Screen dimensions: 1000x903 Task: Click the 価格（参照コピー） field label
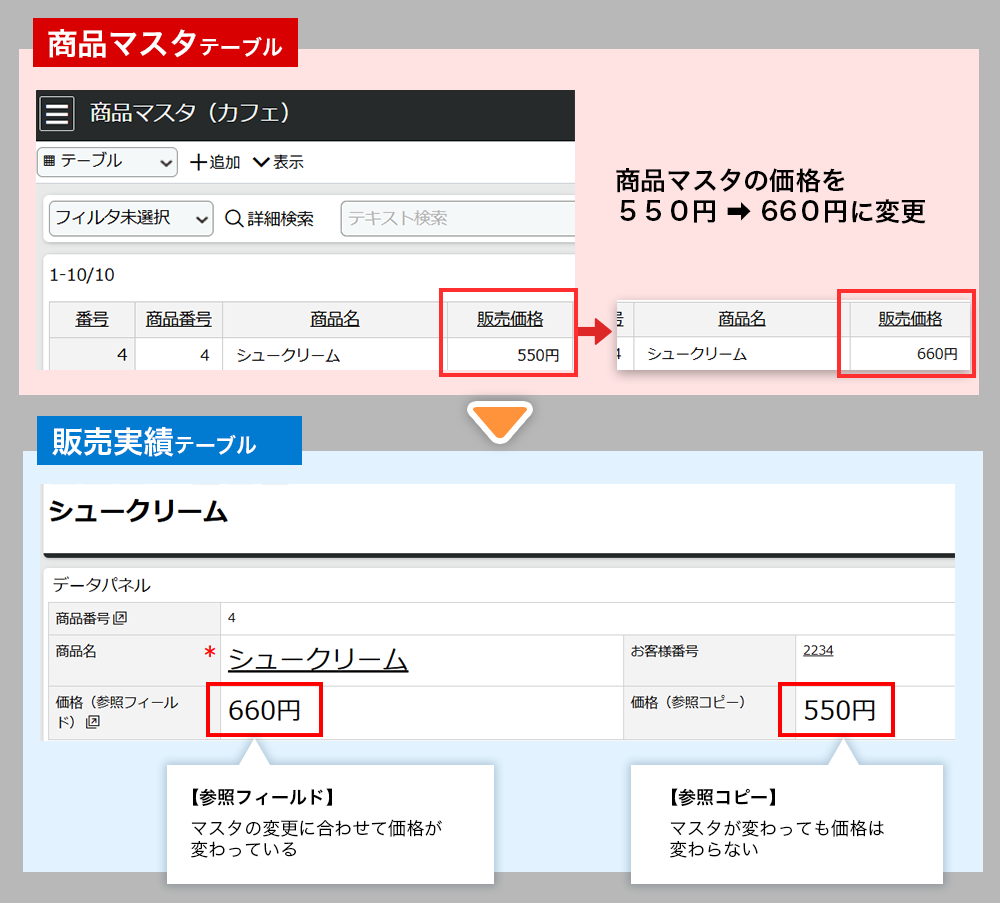688,702
